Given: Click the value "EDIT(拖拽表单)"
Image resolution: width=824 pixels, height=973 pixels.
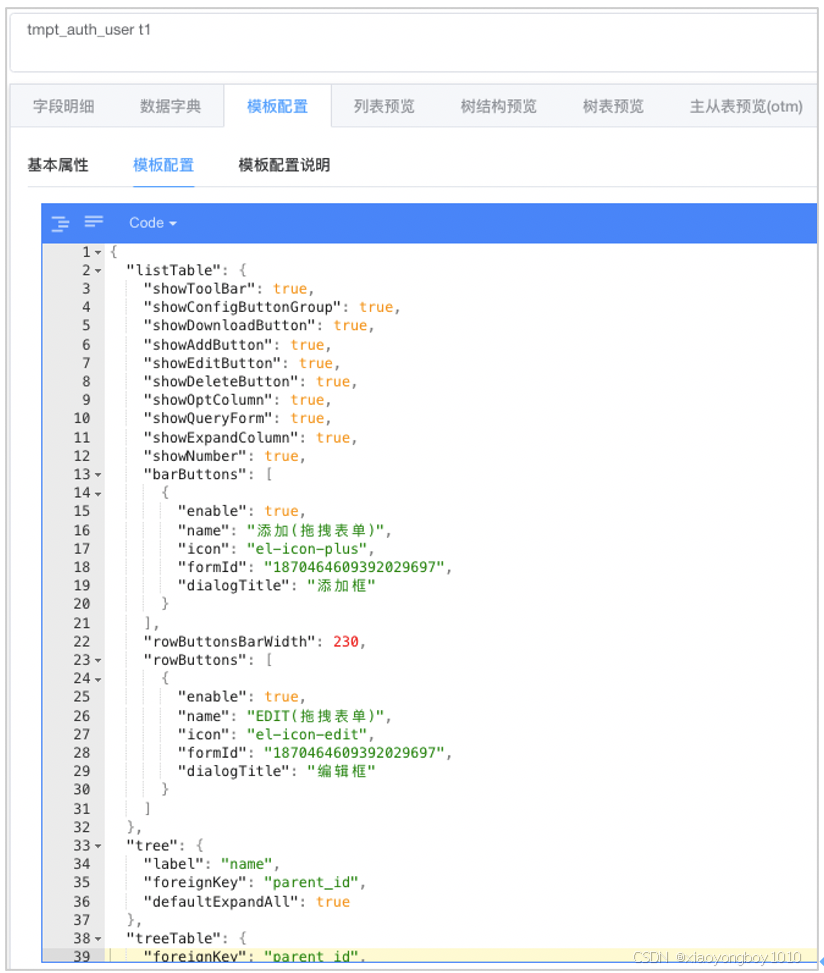Looking at the screenshot, I should pos(316,716).
